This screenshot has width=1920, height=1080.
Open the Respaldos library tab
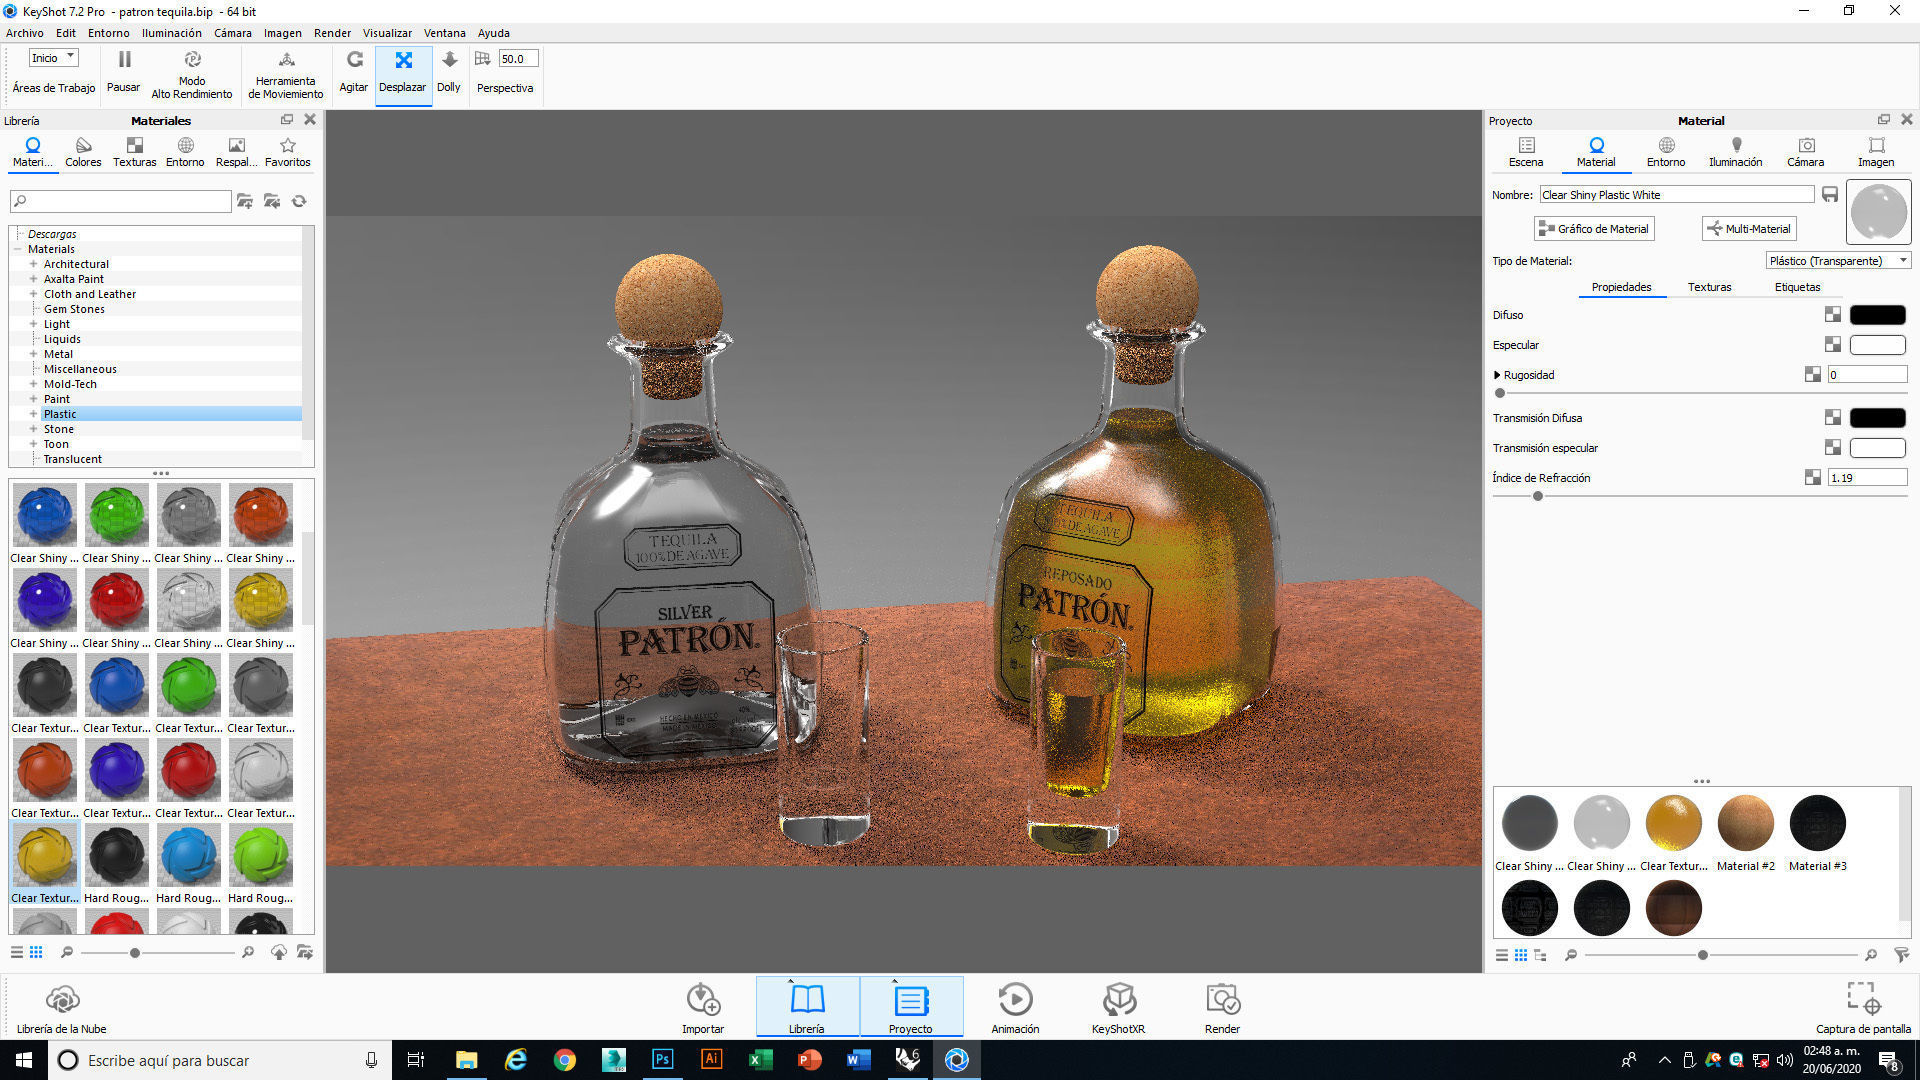click(x=236, y=151)
